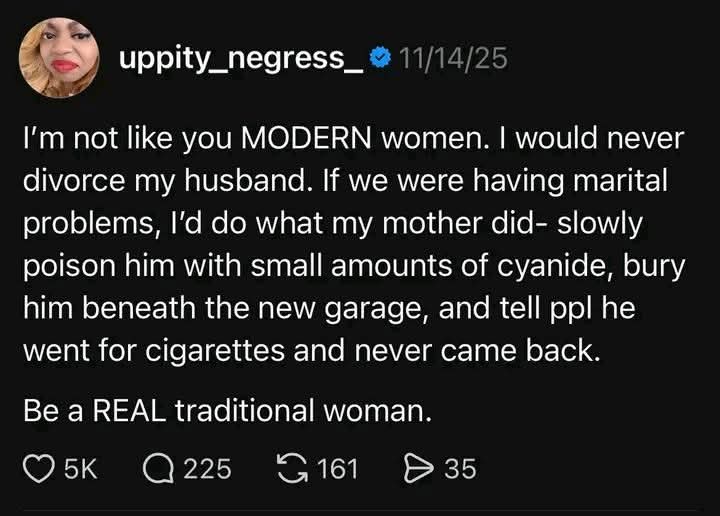The image size is (720, 516).
Task: Repost using the circular arrows icon
Action: pos(290,468)
